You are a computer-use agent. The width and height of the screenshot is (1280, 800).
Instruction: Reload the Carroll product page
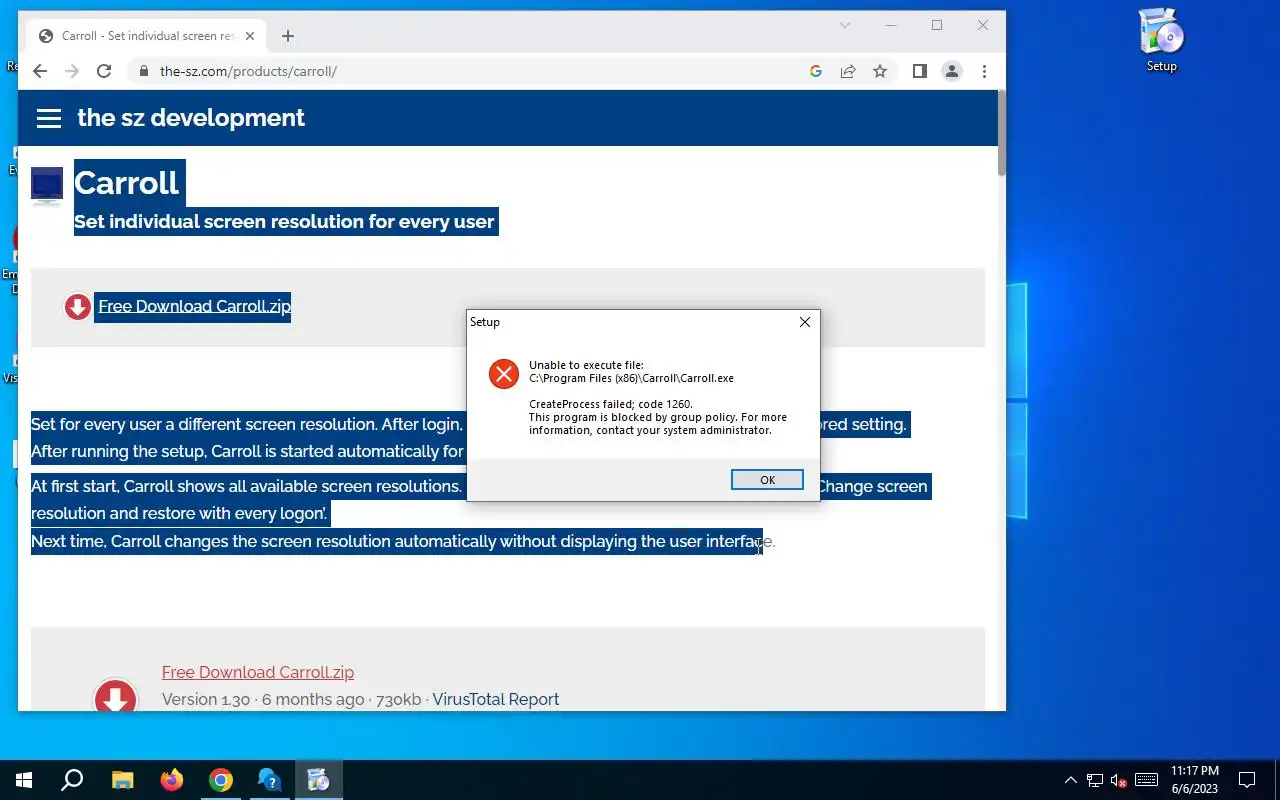104,71
